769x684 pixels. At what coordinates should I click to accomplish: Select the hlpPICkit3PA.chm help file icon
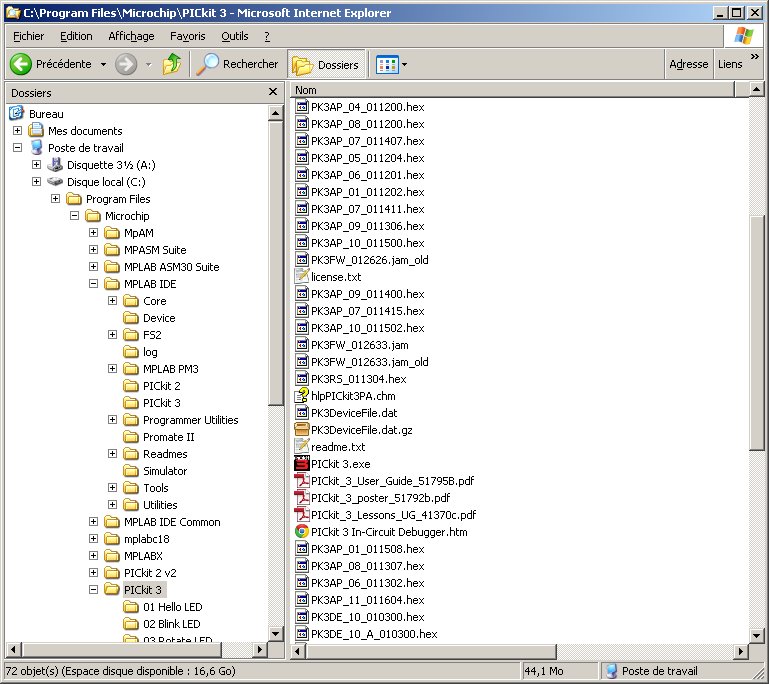[302, 396]
